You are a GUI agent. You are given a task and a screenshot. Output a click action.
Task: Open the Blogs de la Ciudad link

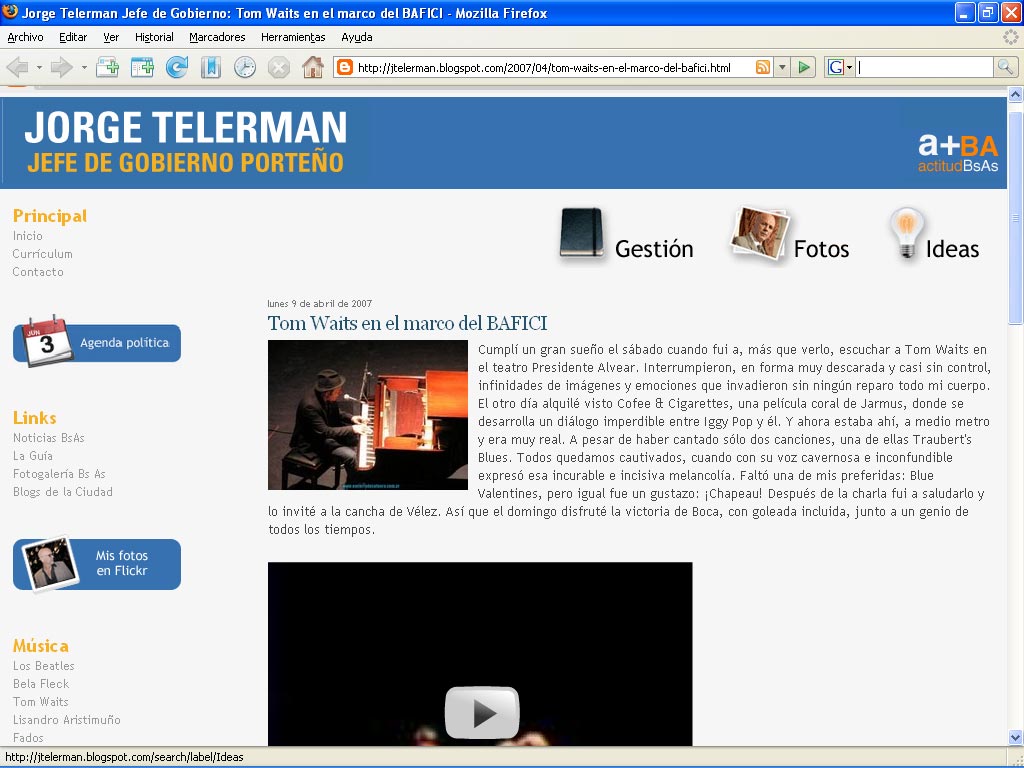63,492
